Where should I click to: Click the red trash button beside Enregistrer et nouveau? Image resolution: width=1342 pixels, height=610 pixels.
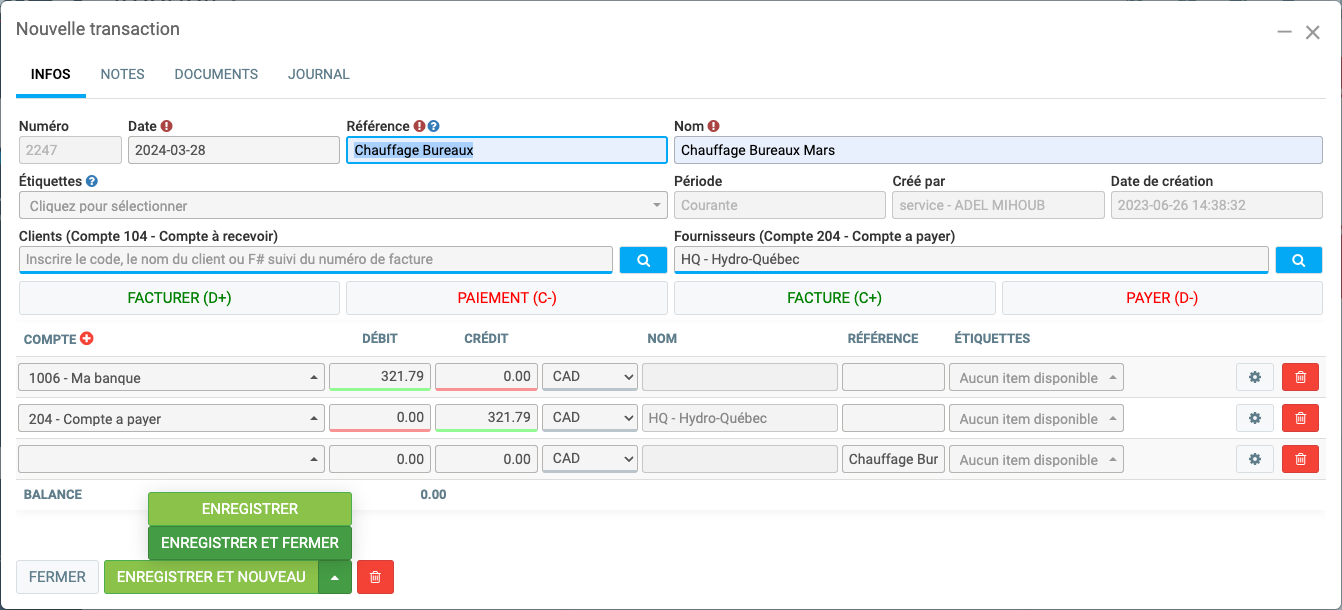375,577
